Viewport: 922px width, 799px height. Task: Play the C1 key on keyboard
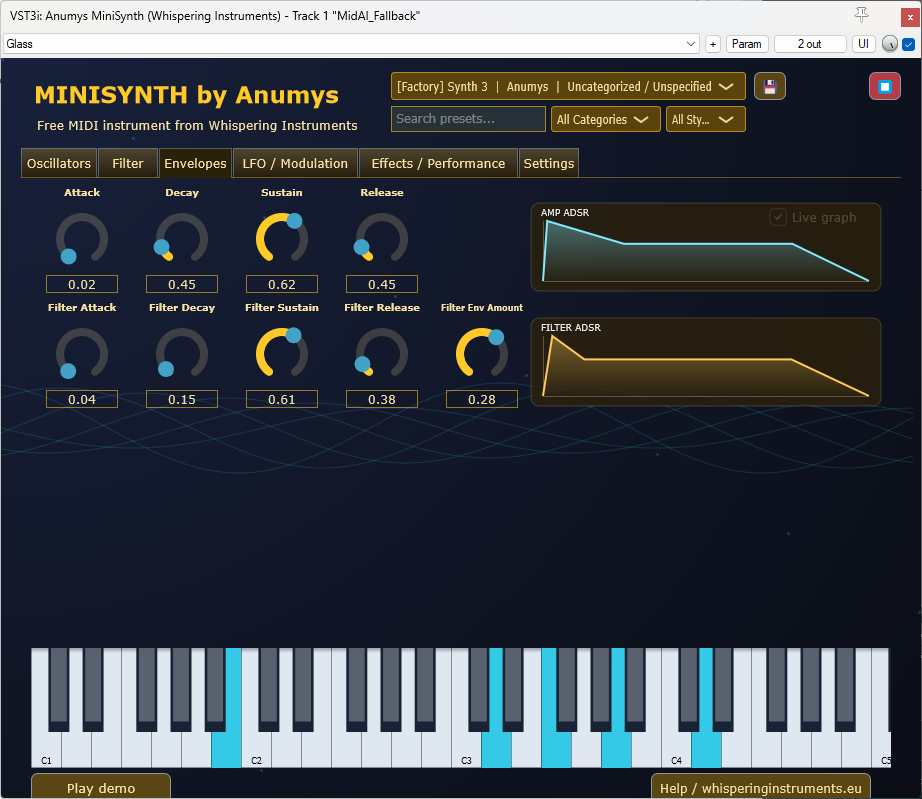click(46, 750)
